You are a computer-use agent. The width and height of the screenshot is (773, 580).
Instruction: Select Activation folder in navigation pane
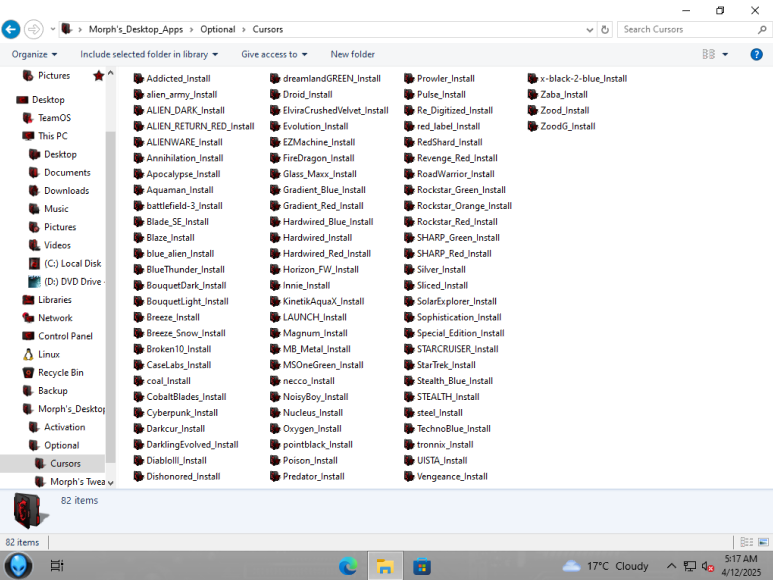65,427
